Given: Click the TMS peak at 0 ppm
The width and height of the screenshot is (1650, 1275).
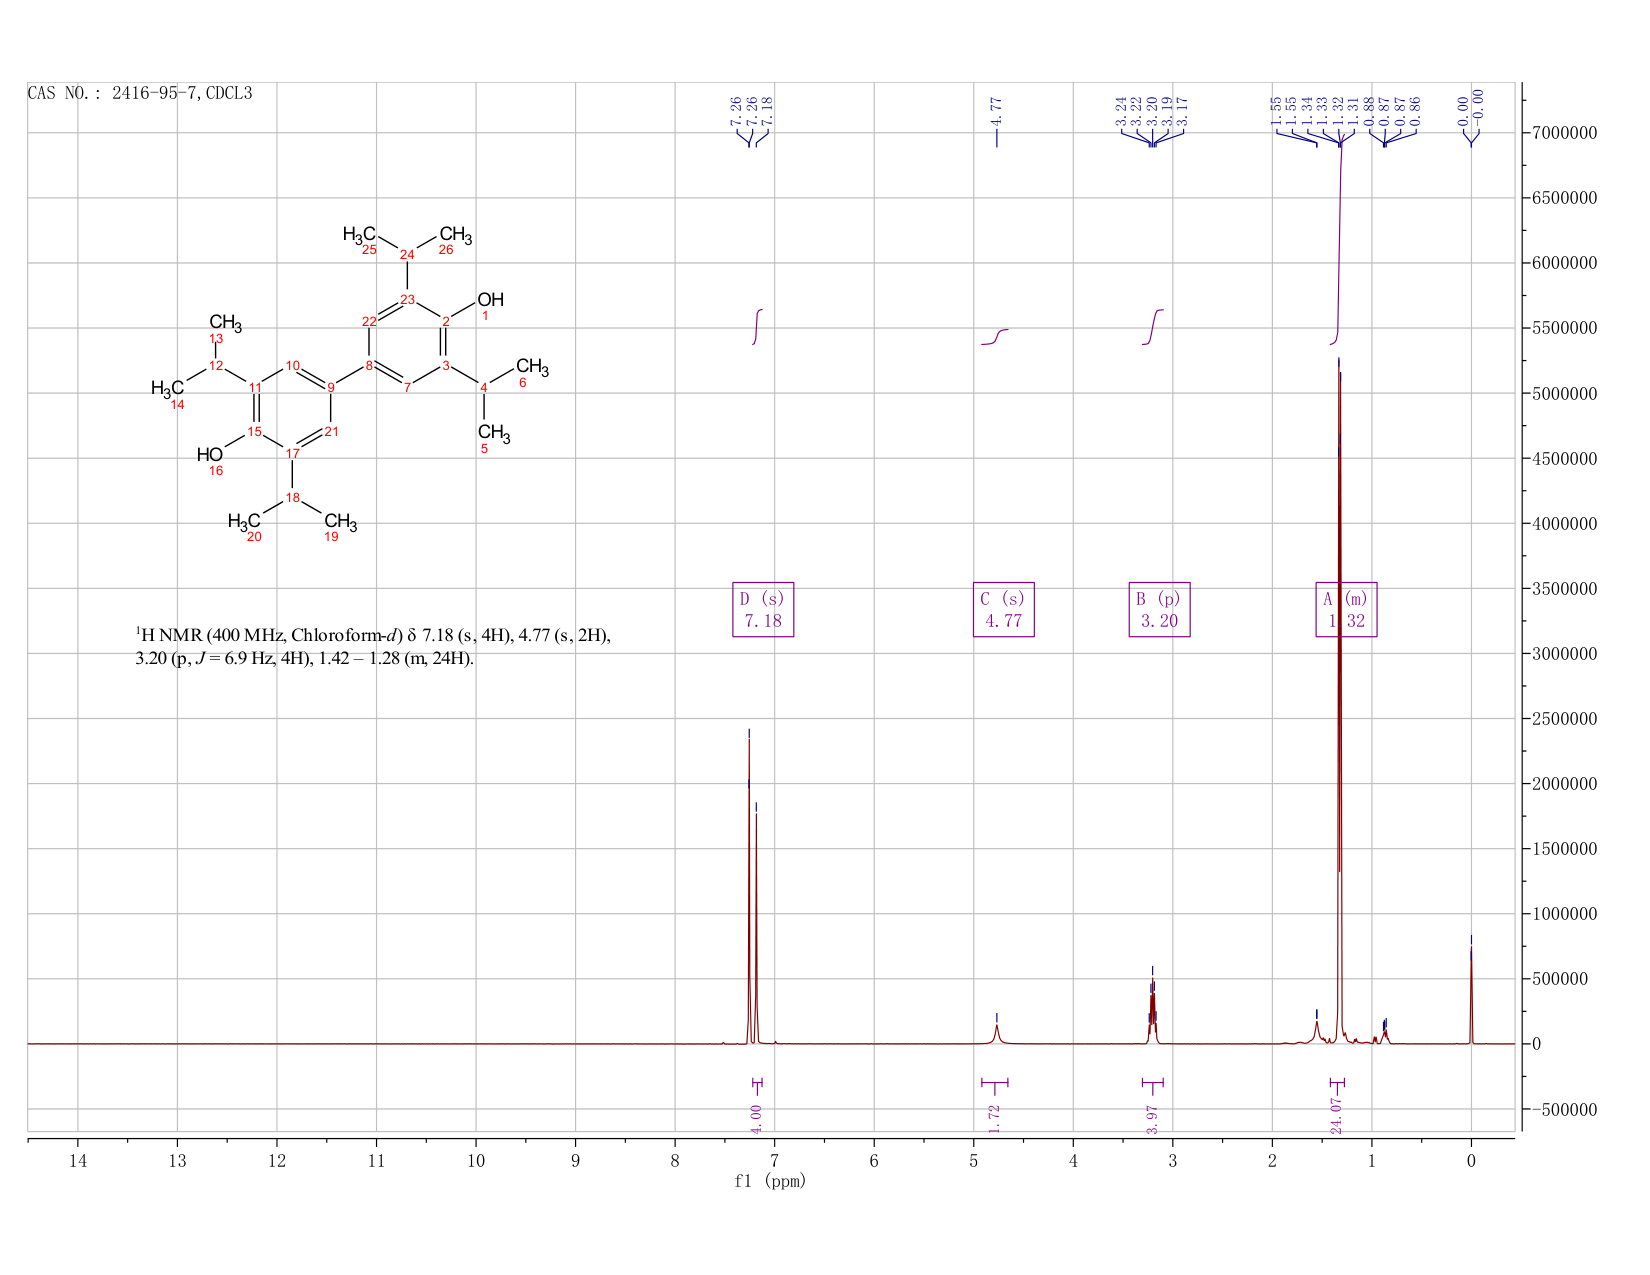Looking at the screenshot, I should (x=1471, y=995).
